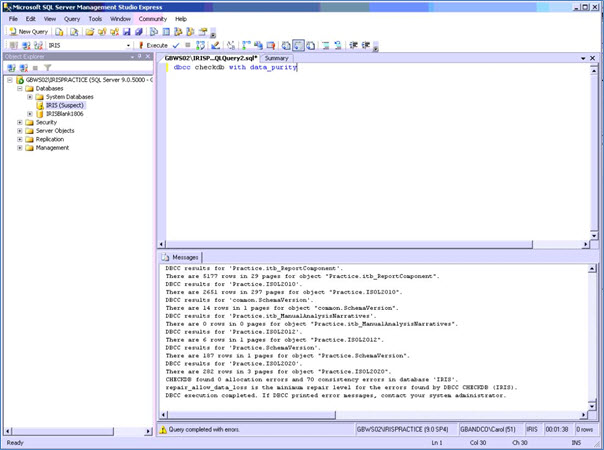Display the estimated execution plan icon
The height and width of the screenshot is (450, 604).
pos(200,45)
